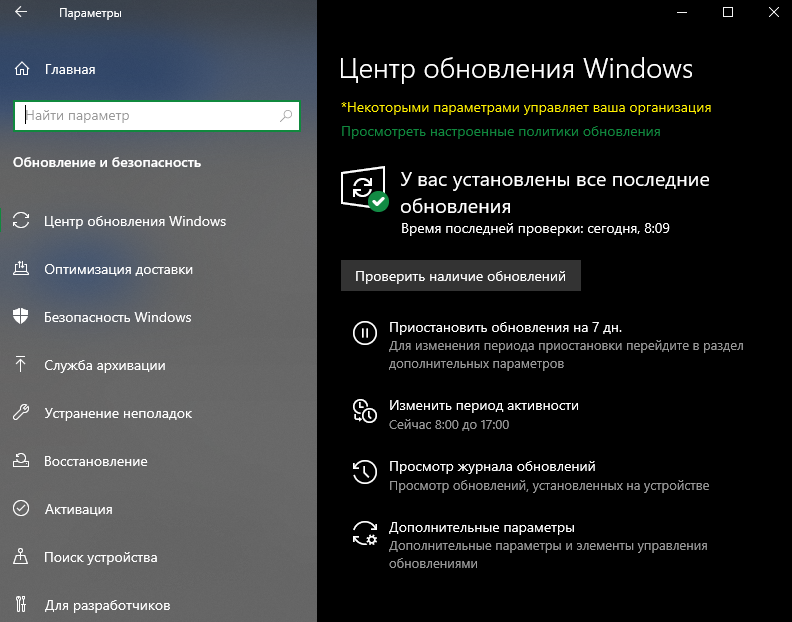The image size is (792, 622).
Task: Close the Параметры window
Action: 773,13
